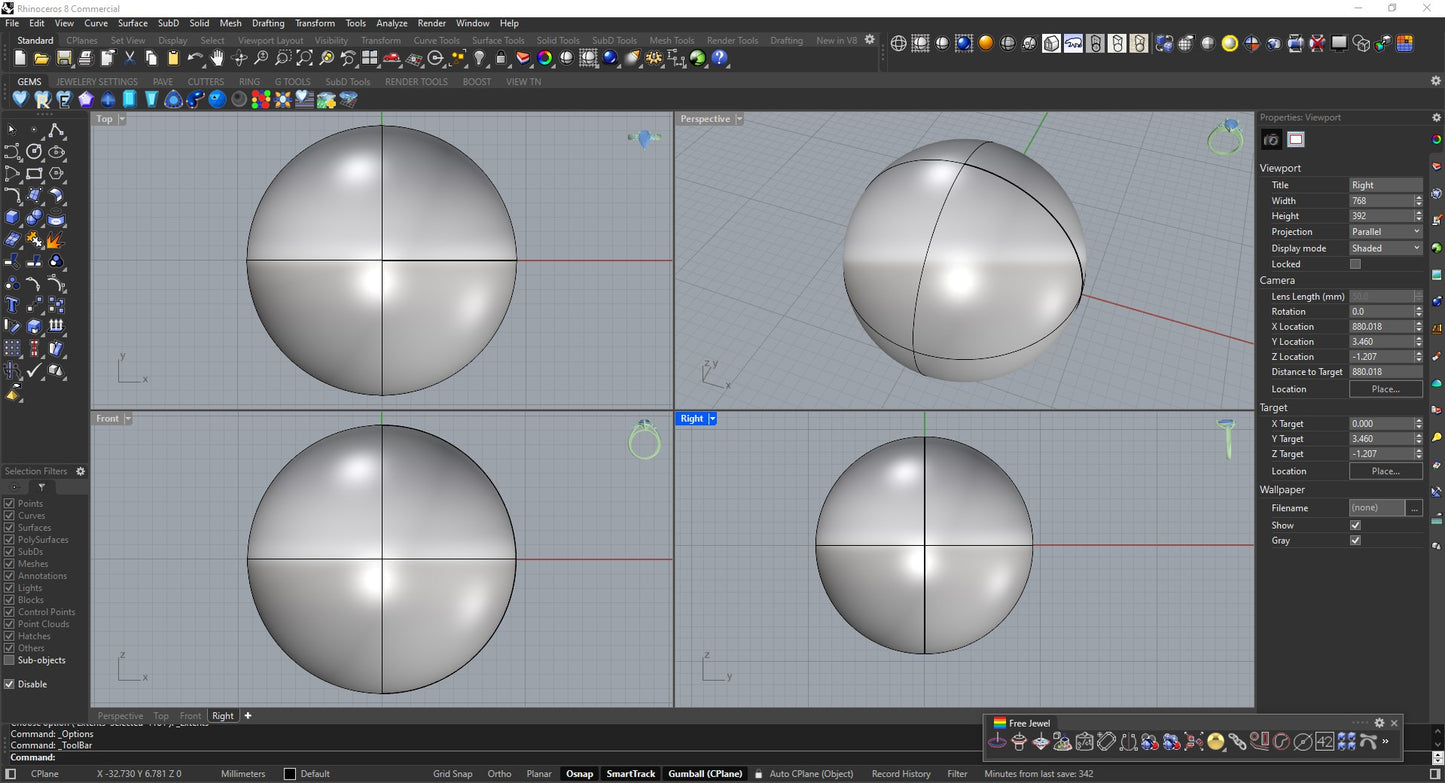The height and width of the screenshot is (783, 1445).
Task: Click the blue heart gem icon
Action: [x=20, y=99]
